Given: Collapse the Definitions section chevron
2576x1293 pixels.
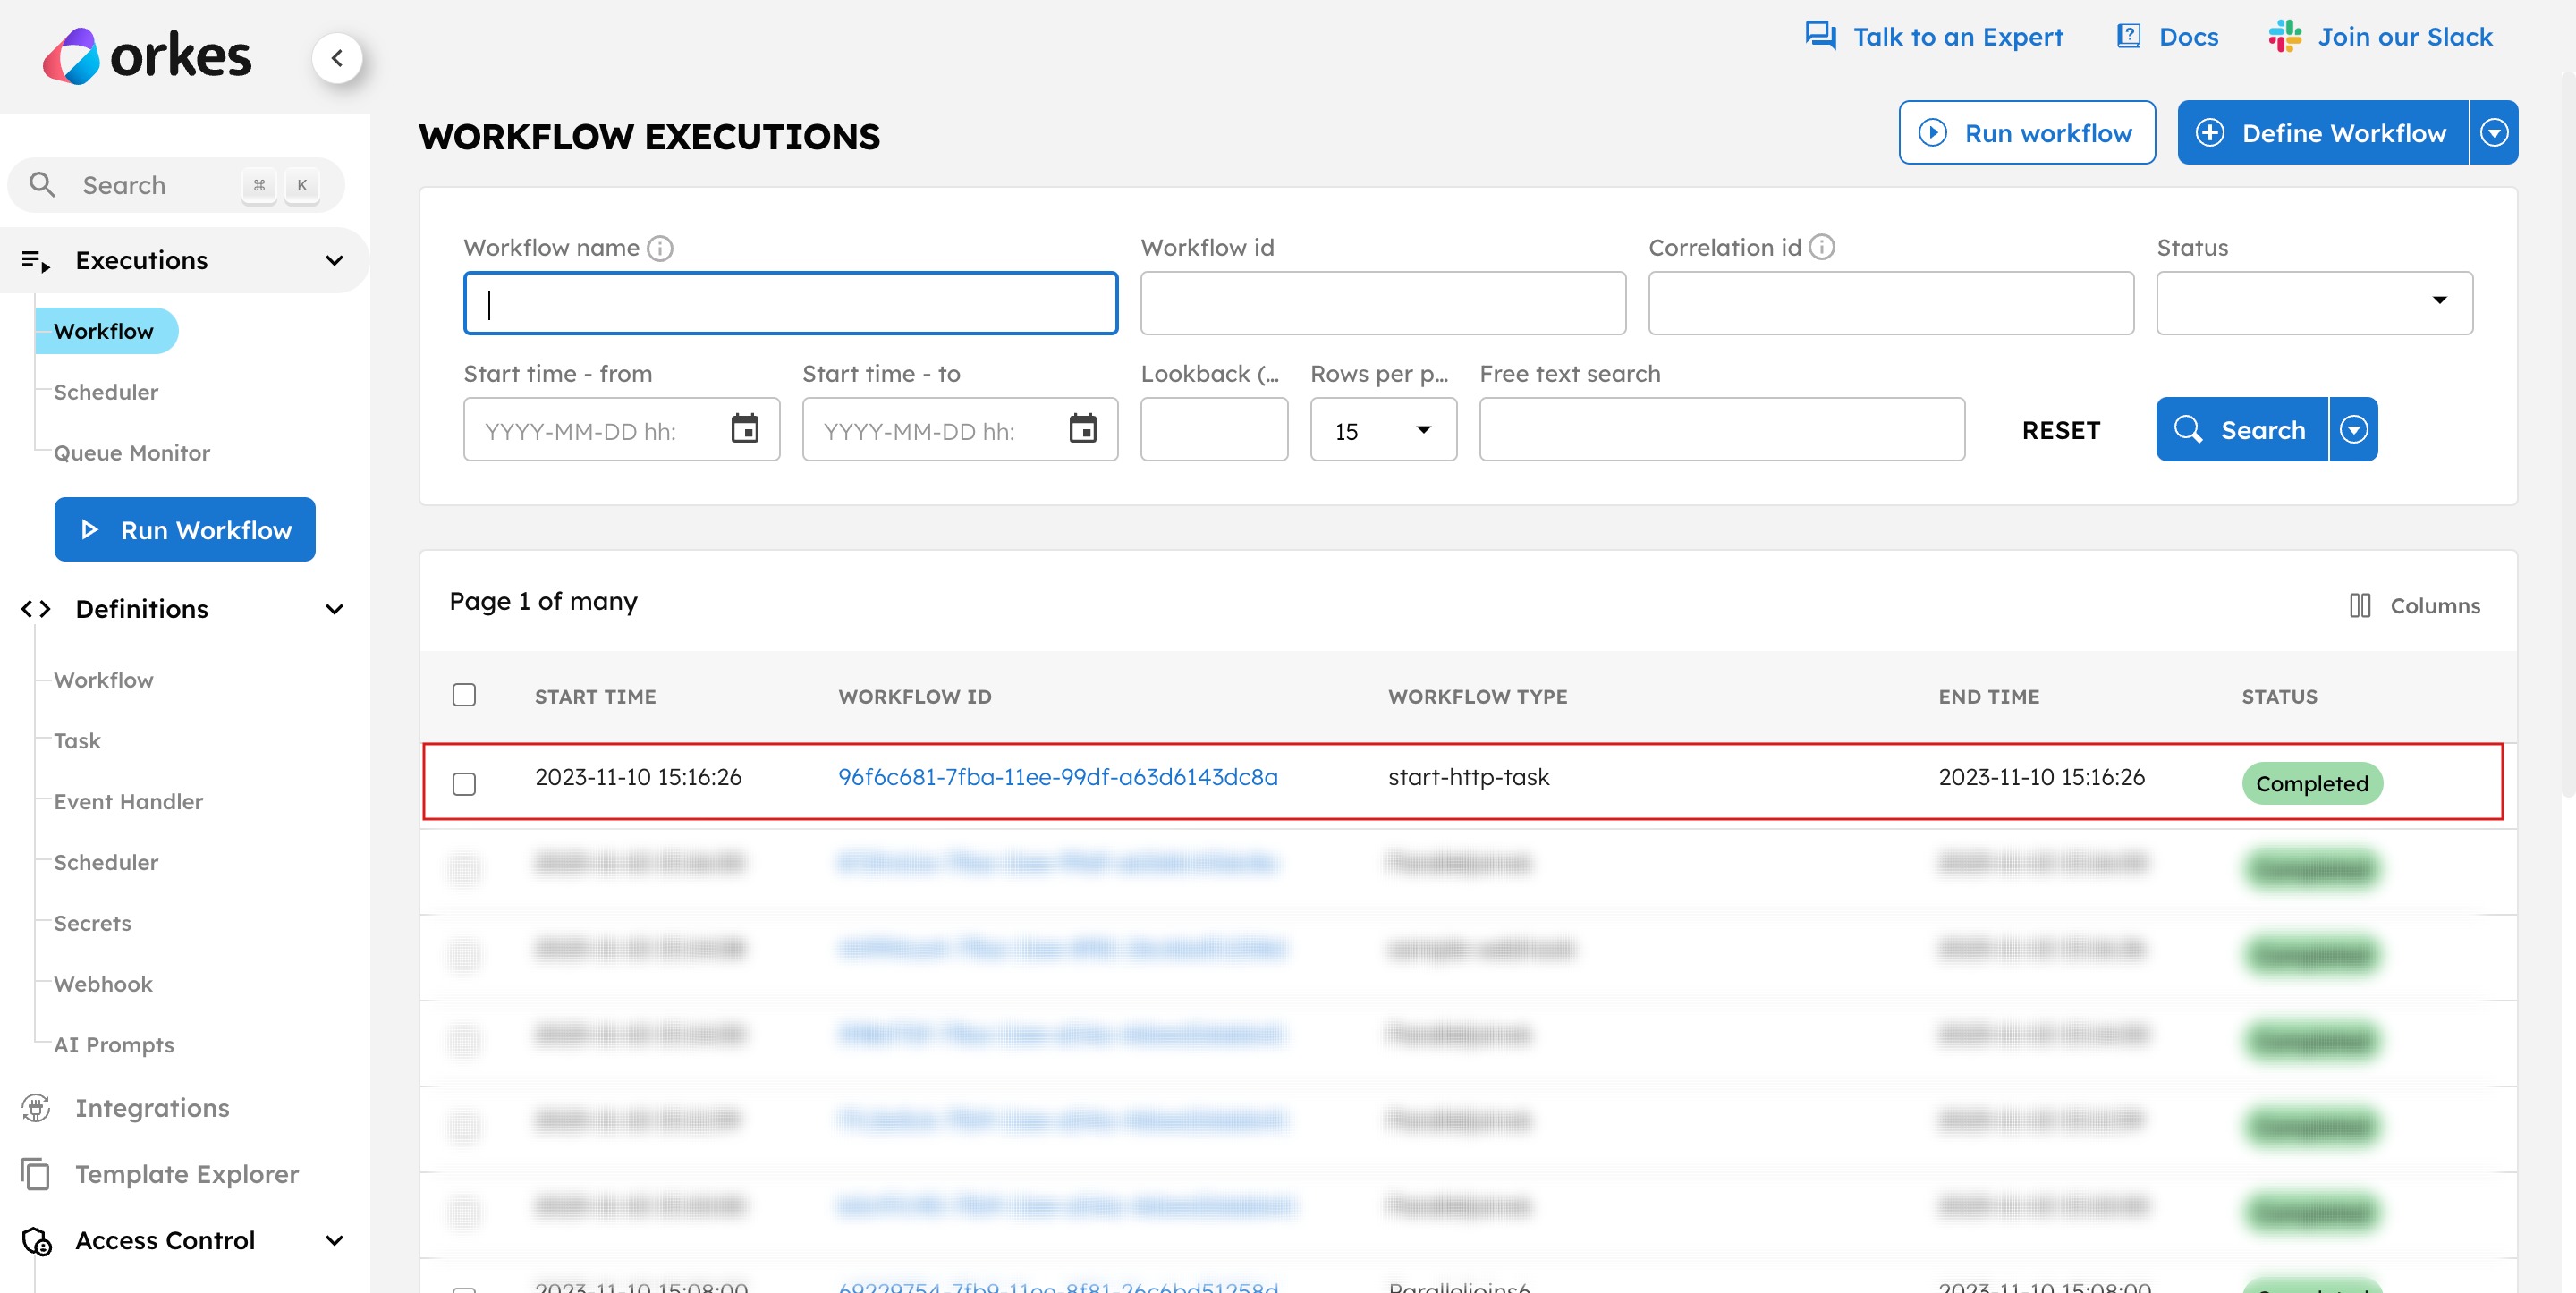Looking at the screenshot, I should pos(334,609).
